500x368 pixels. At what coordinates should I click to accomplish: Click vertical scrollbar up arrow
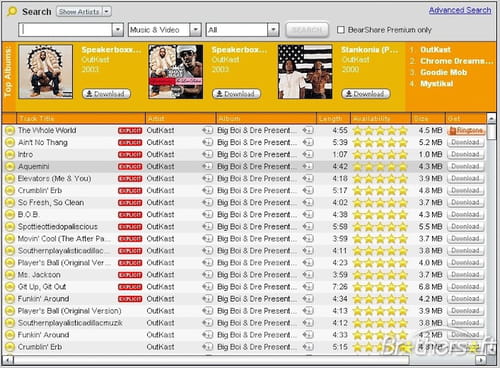pyautogui.click(x=491, y=119)
